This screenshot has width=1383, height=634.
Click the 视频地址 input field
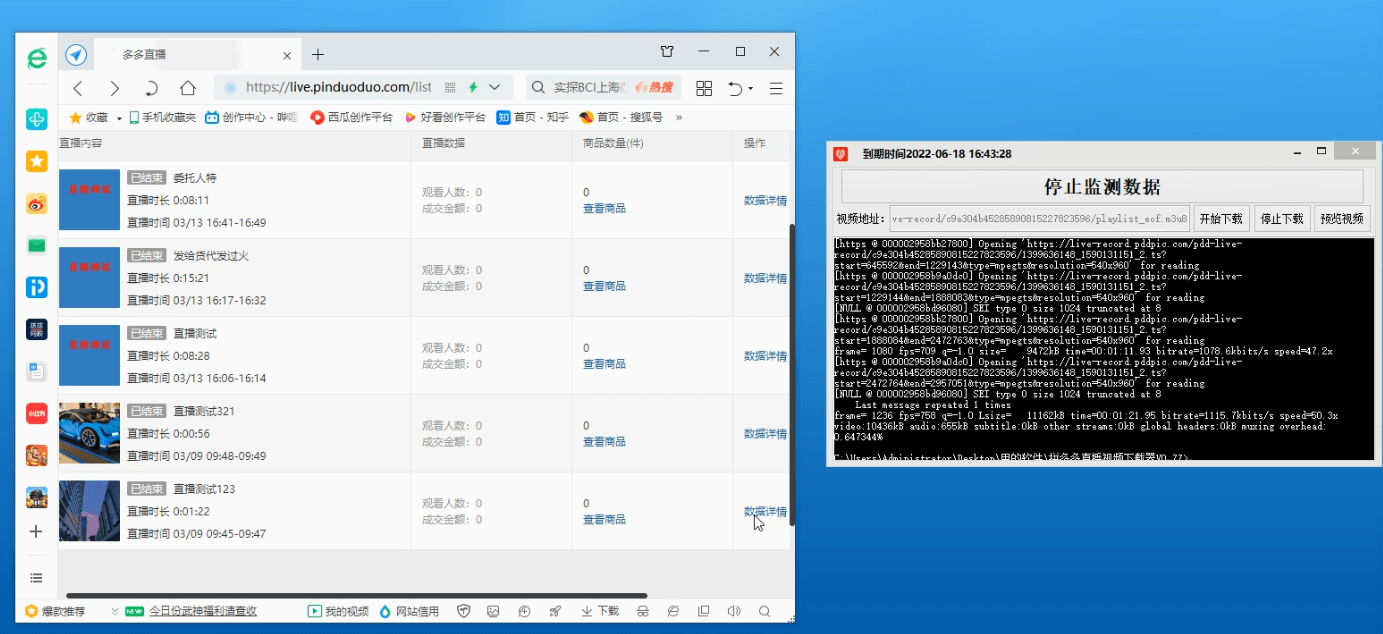(1040, 218)
